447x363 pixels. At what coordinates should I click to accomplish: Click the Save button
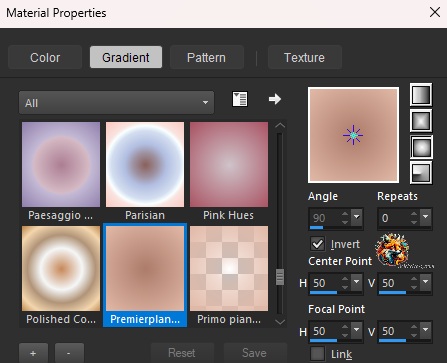[255, 353]
